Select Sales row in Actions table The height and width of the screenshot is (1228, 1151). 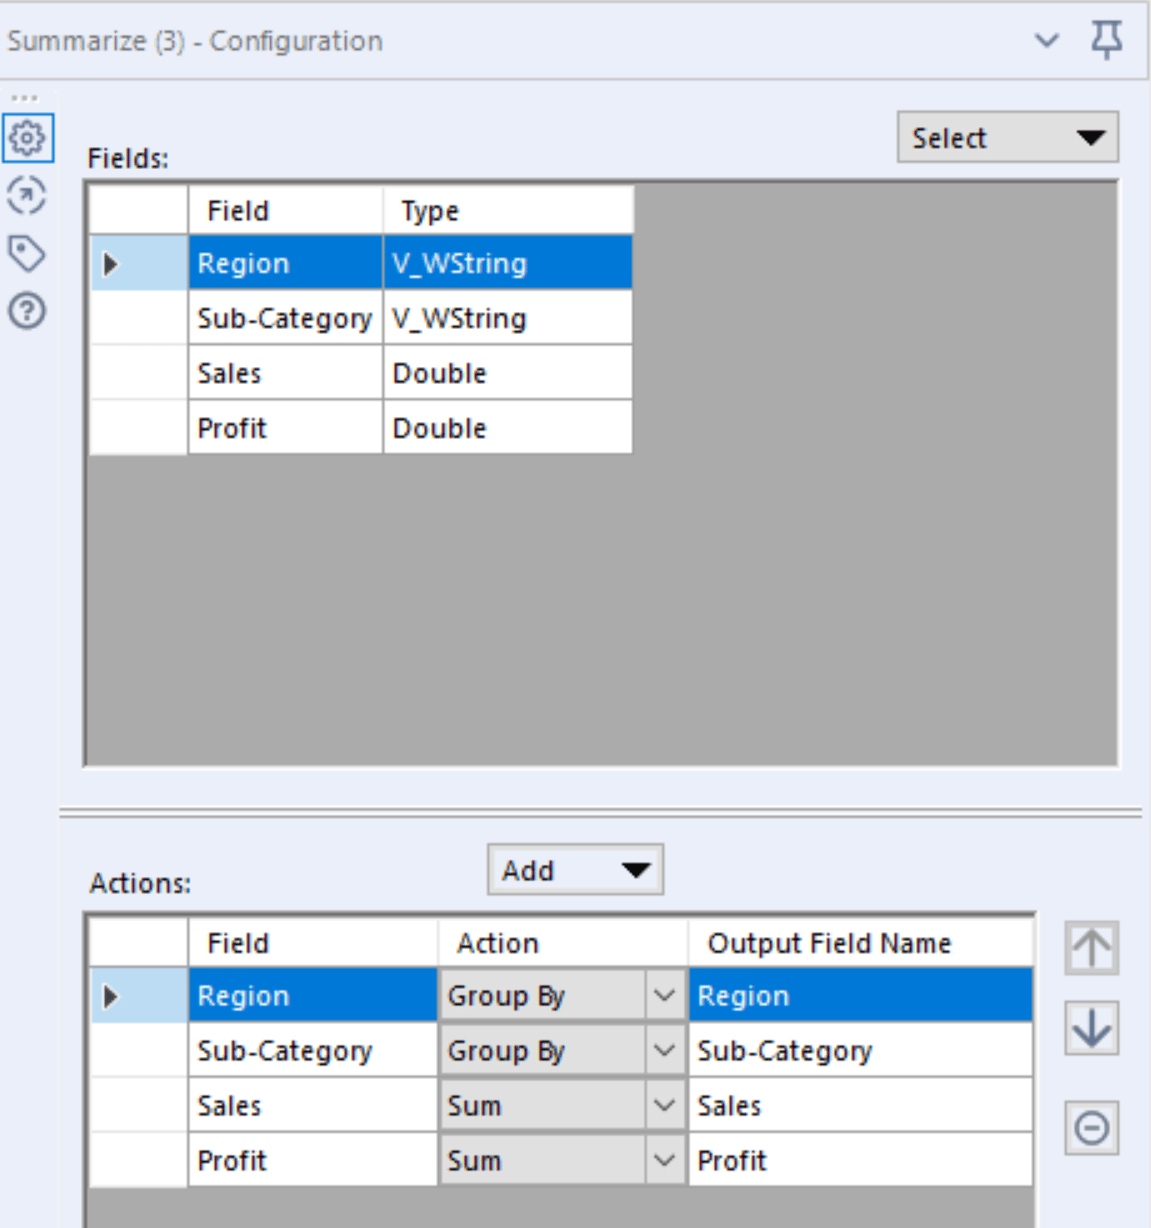[x=312, y=1105]
